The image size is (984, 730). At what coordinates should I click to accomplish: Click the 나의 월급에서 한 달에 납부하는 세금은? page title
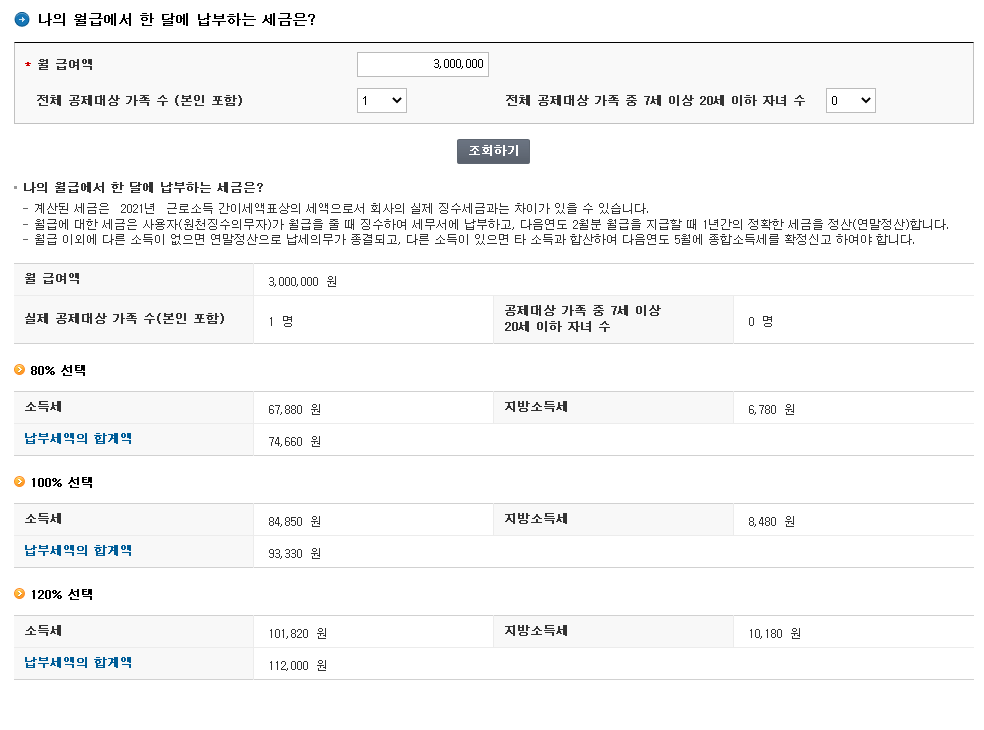pos(176,19)
